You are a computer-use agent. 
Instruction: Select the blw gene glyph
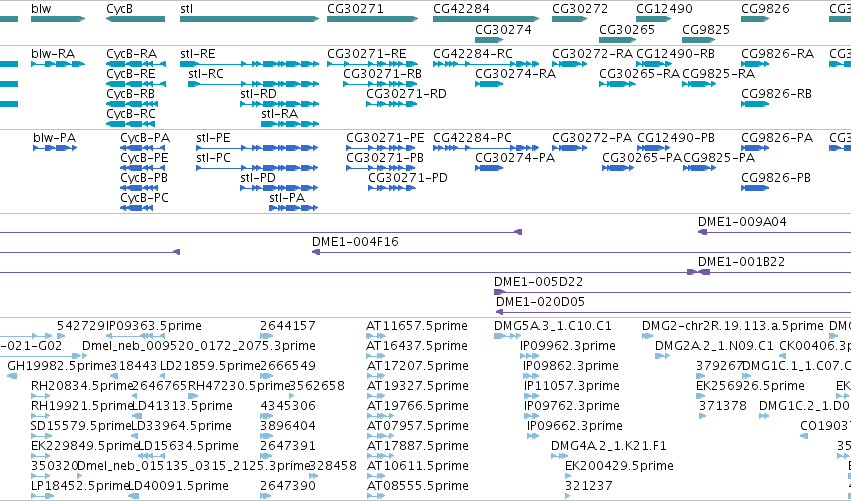point(58,19)
